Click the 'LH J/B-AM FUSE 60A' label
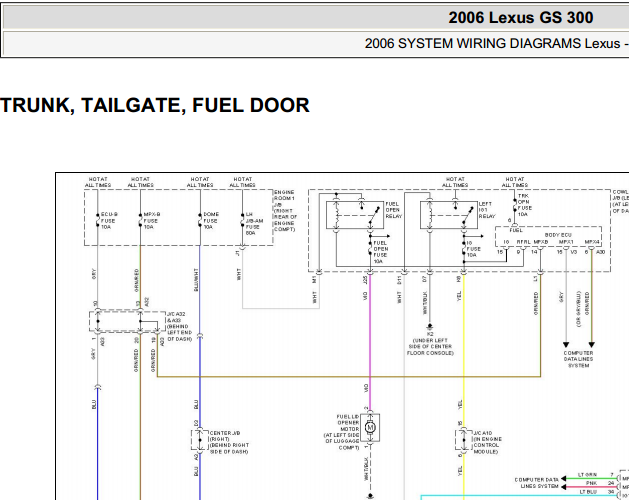629x500 pixels. coord(254,224)
